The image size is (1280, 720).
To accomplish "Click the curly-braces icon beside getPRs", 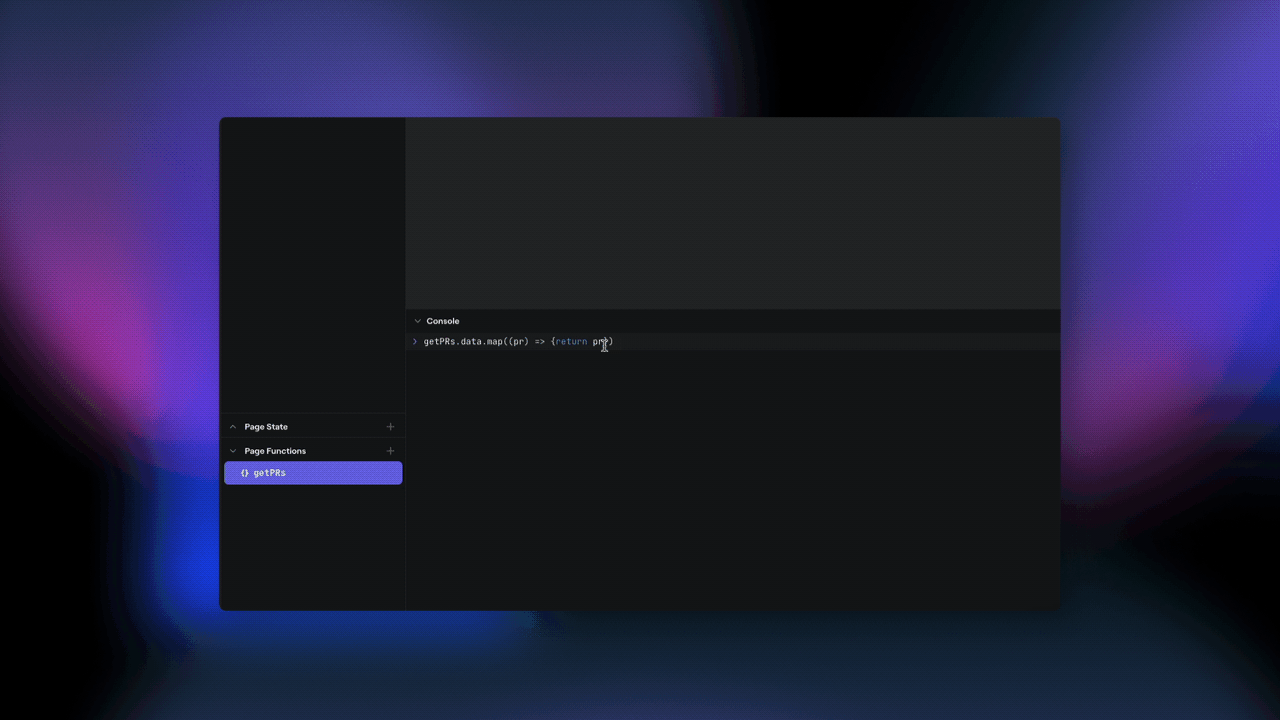I will tap(244, 472).
